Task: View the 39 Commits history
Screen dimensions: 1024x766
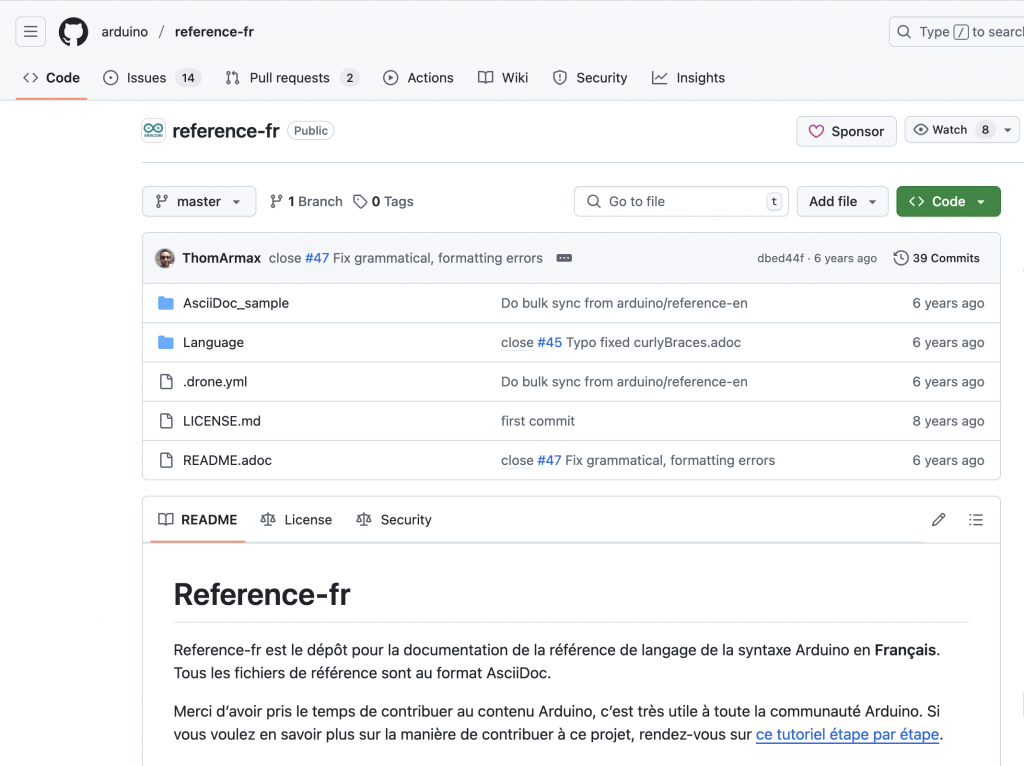Action: [x=936, y=258]
